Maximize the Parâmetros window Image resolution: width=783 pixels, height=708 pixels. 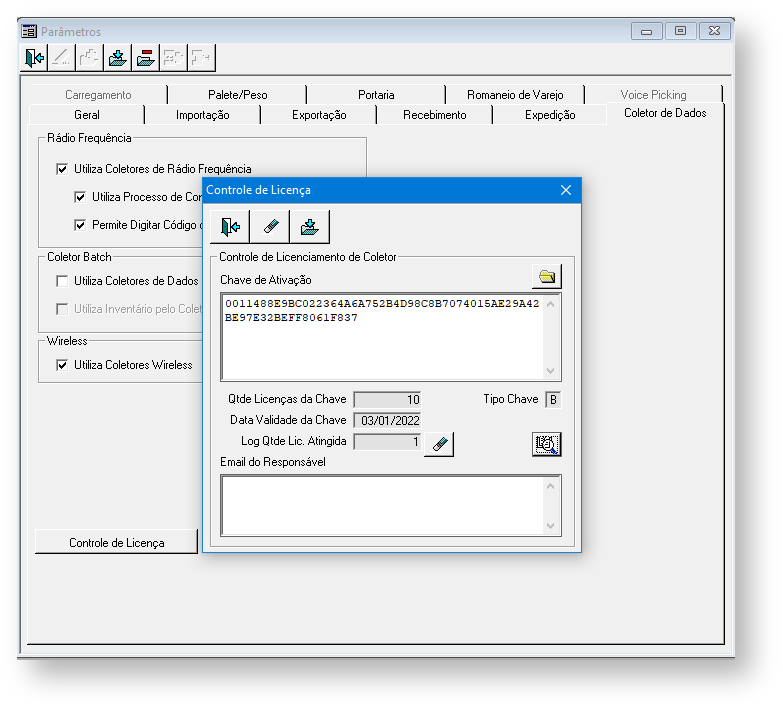pos(680,31)
